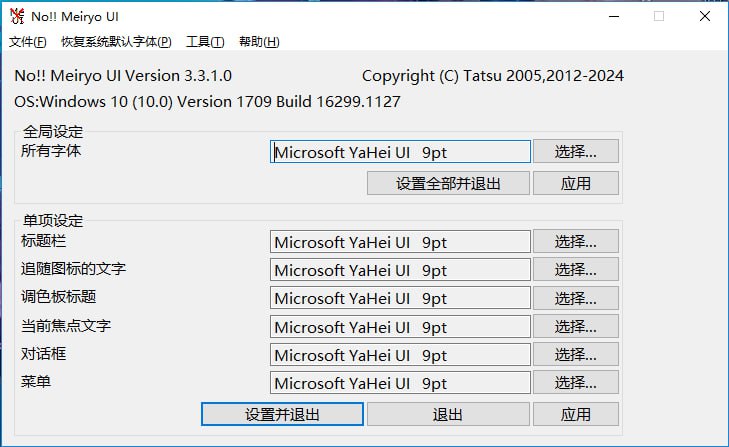Click 选择... button for 当前焦点文字
This screenshot has width=729, height=447.
coord(576,326)
